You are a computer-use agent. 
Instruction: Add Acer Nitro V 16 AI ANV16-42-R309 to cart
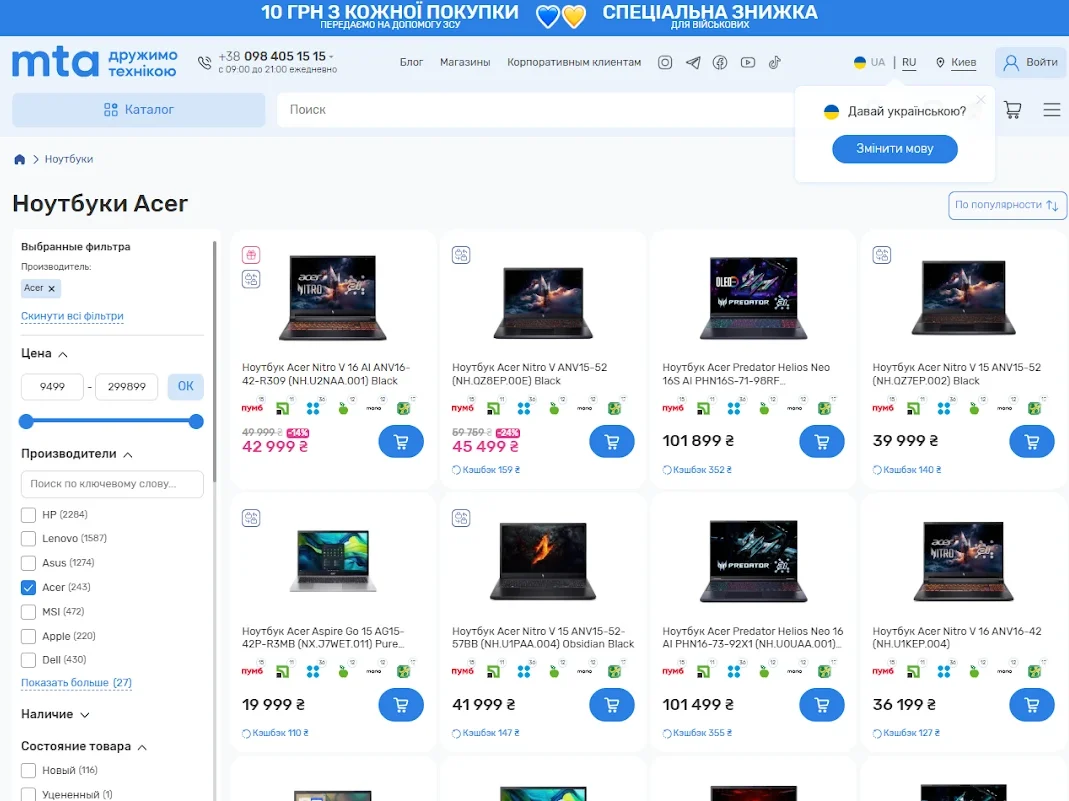[401, 442]
